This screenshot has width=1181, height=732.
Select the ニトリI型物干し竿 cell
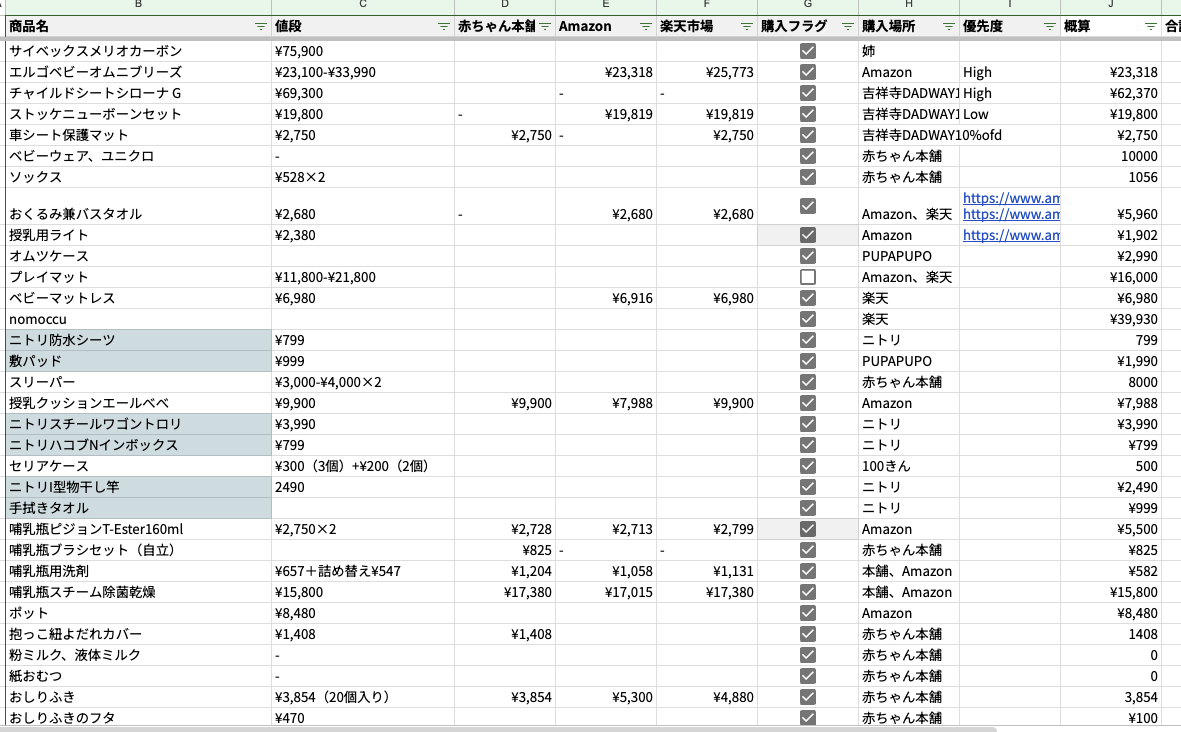[139, 487]
